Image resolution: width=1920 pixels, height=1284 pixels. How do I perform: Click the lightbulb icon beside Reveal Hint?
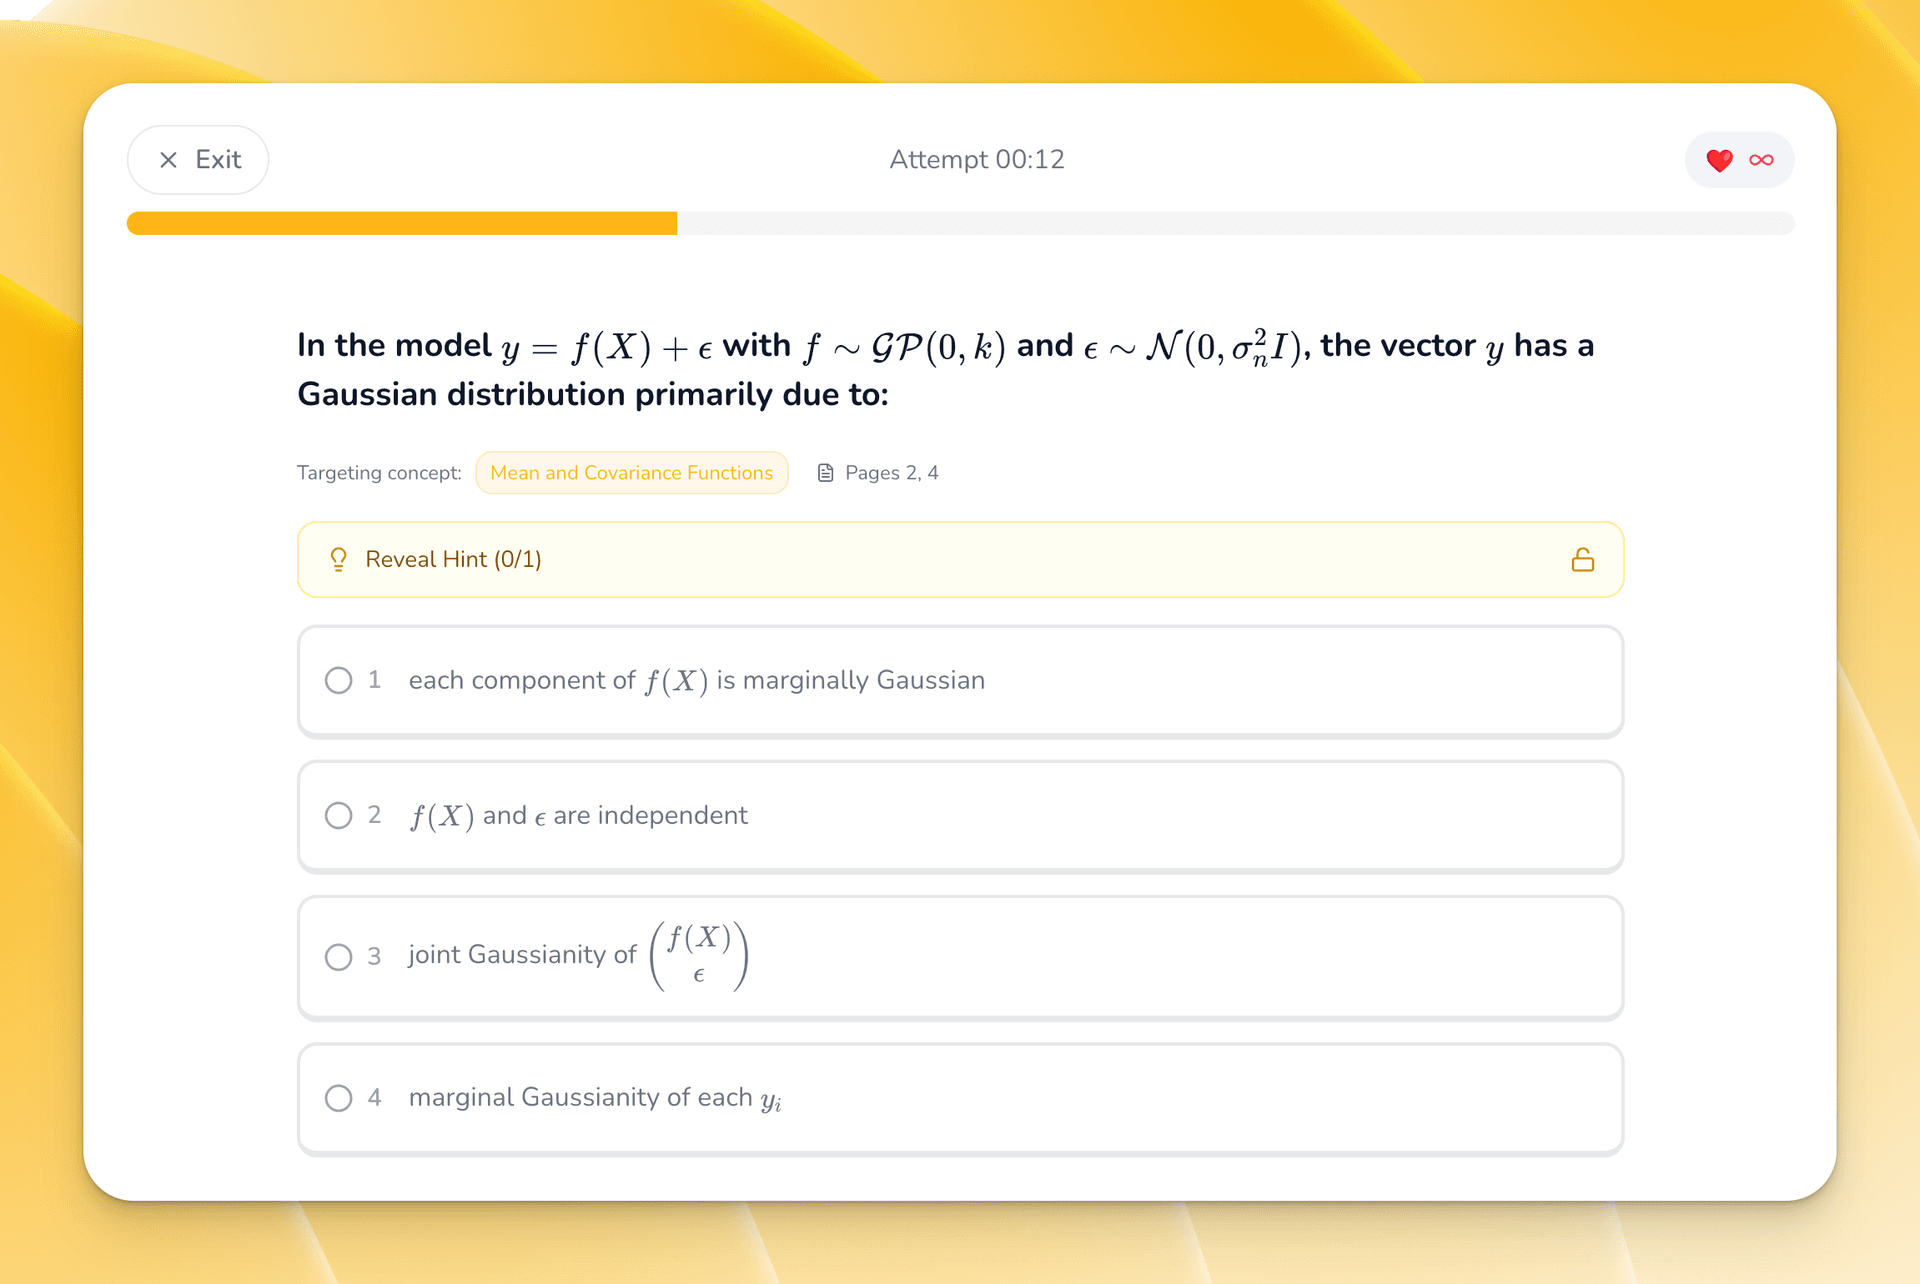tap(338, 559)
